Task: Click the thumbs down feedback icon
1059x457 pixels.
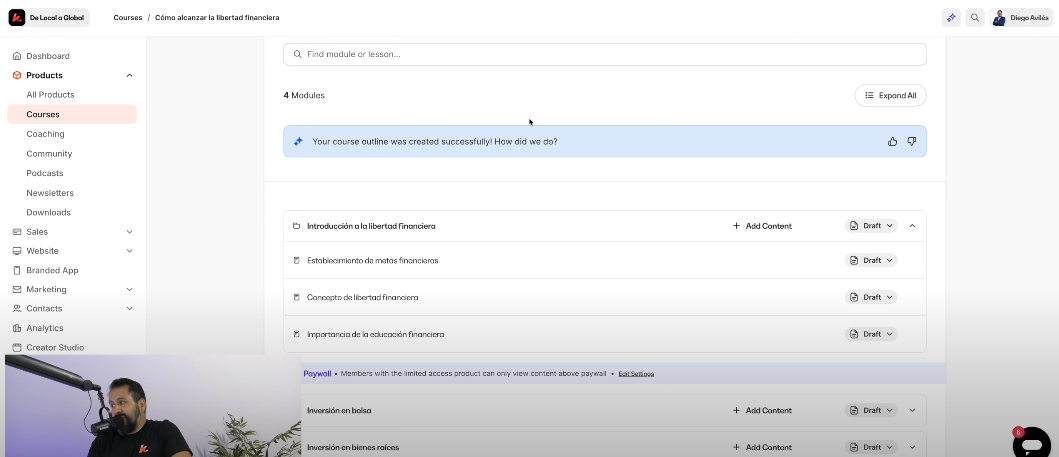Action: pyautogui.click(x=911, y=142)
